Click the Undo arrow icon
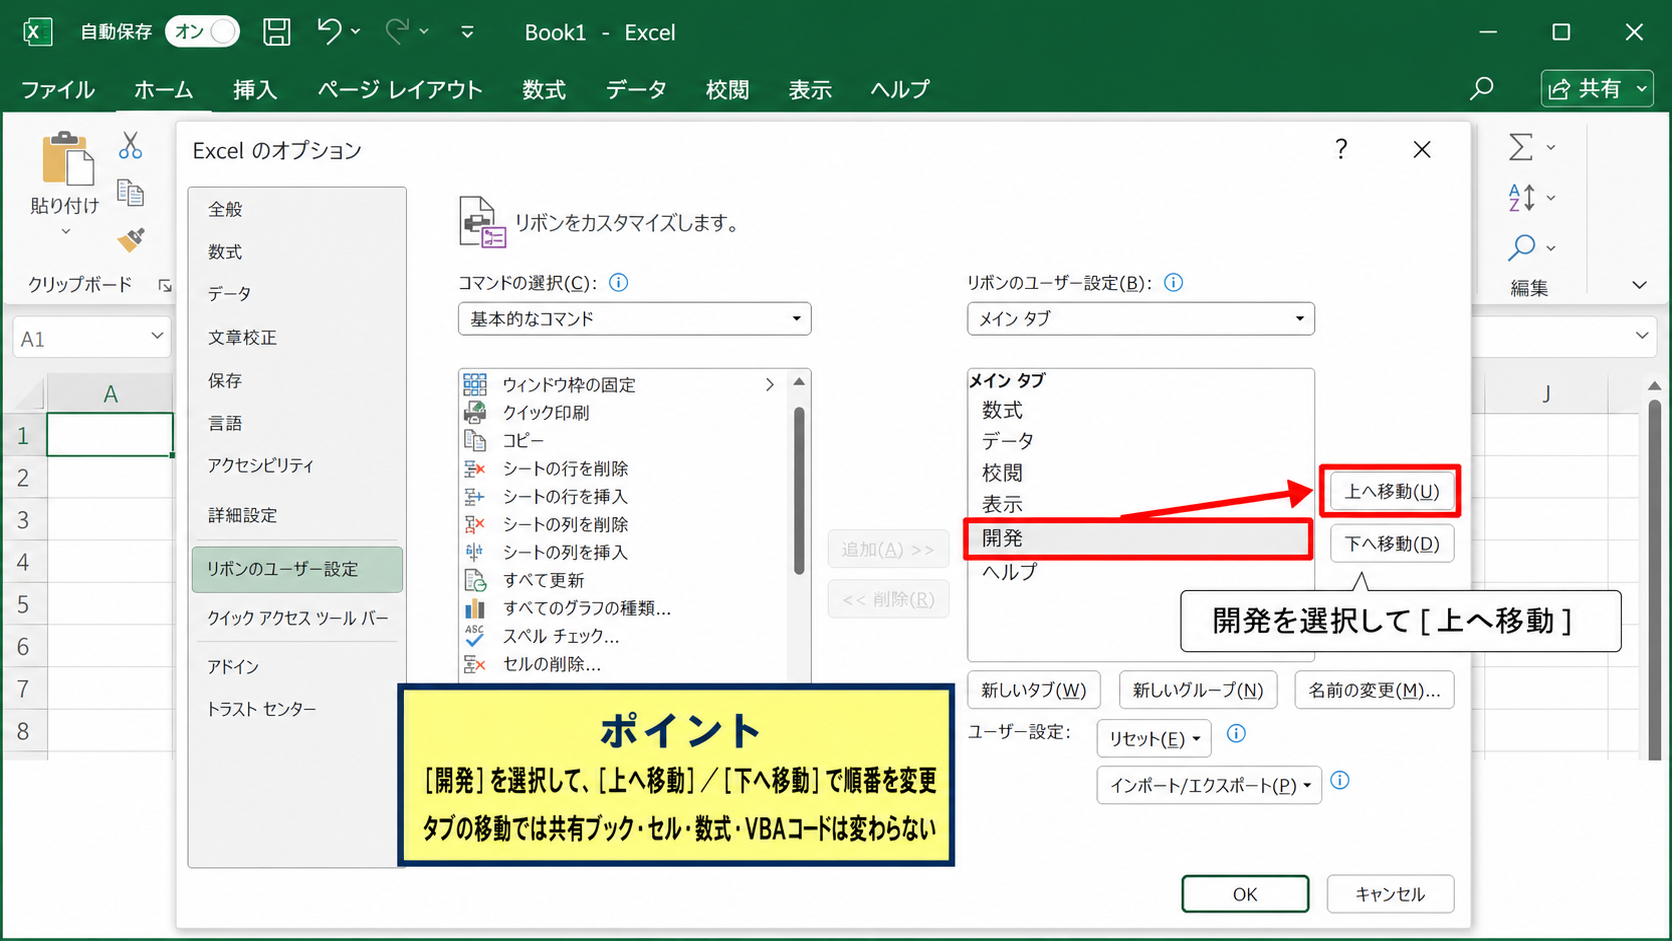This screenshot has height=941, width=1672. [x=329, y=32]
